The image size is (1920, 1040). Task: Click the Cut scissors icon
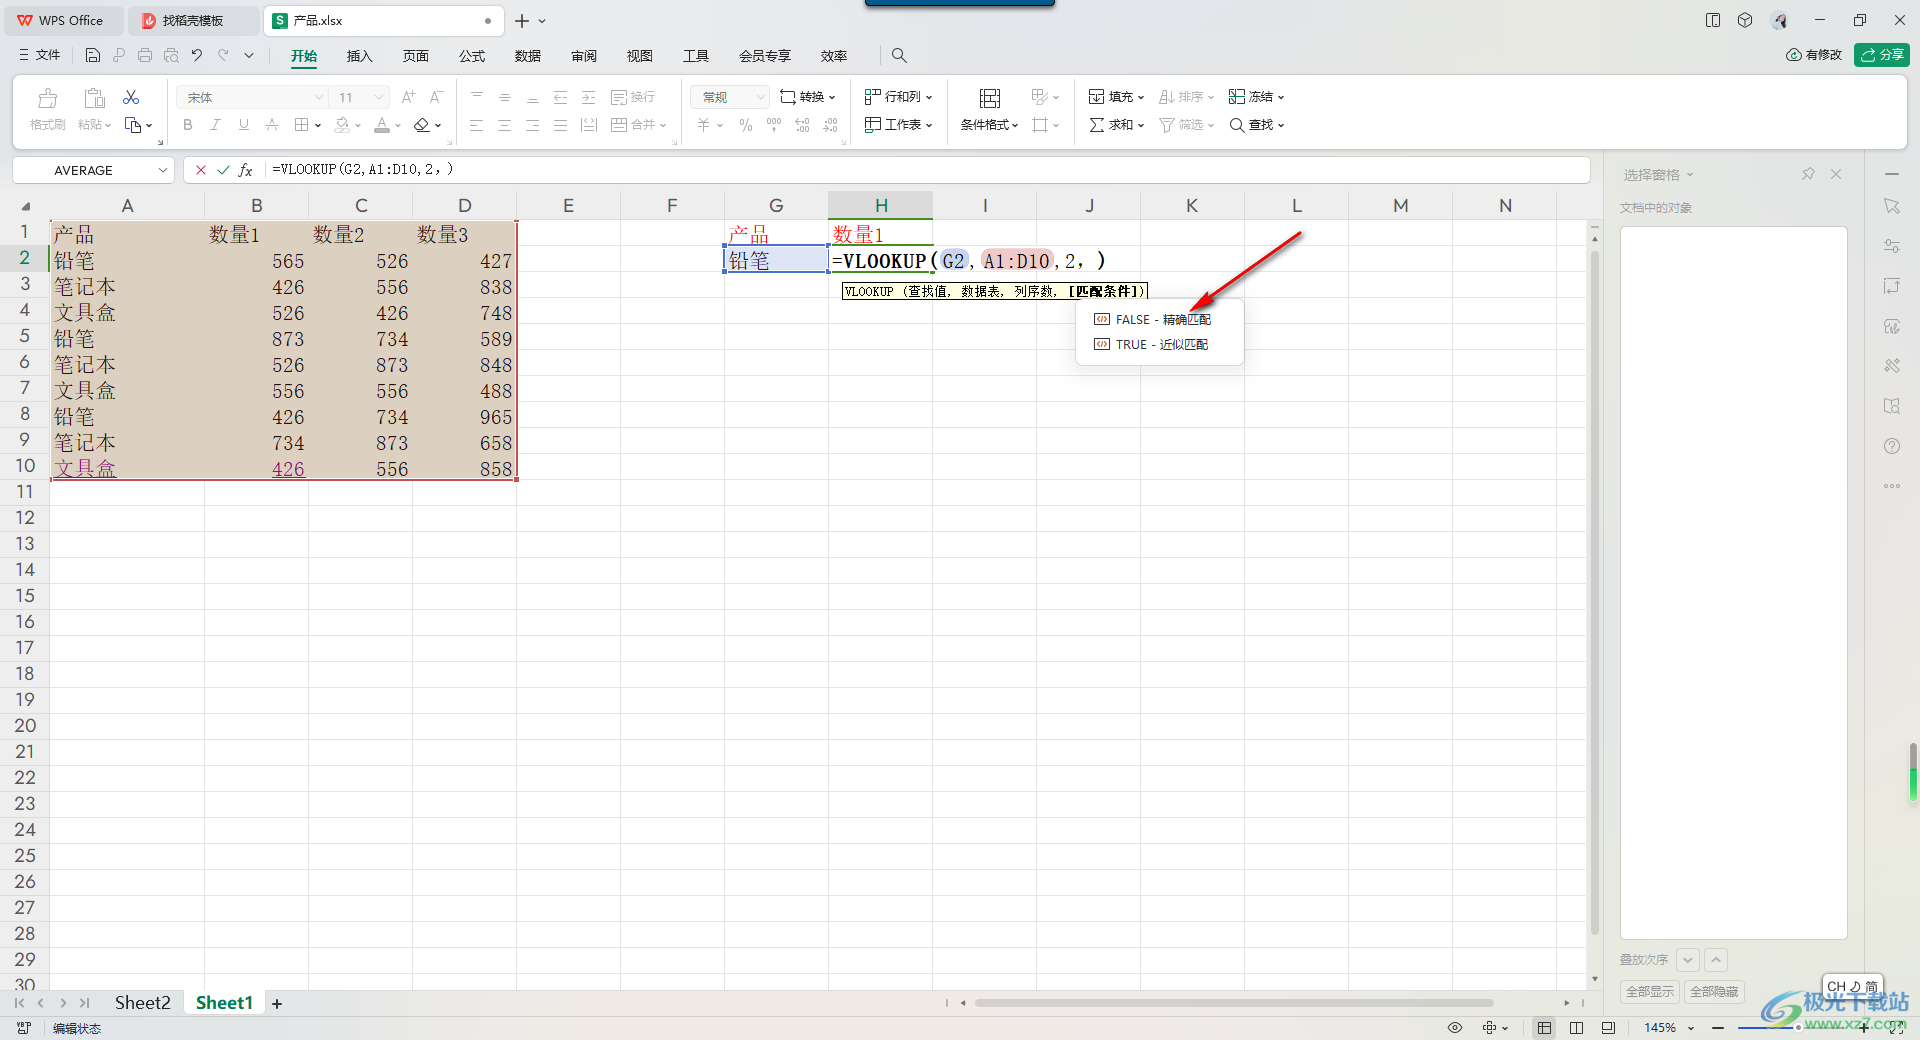[x=131, y=97]
